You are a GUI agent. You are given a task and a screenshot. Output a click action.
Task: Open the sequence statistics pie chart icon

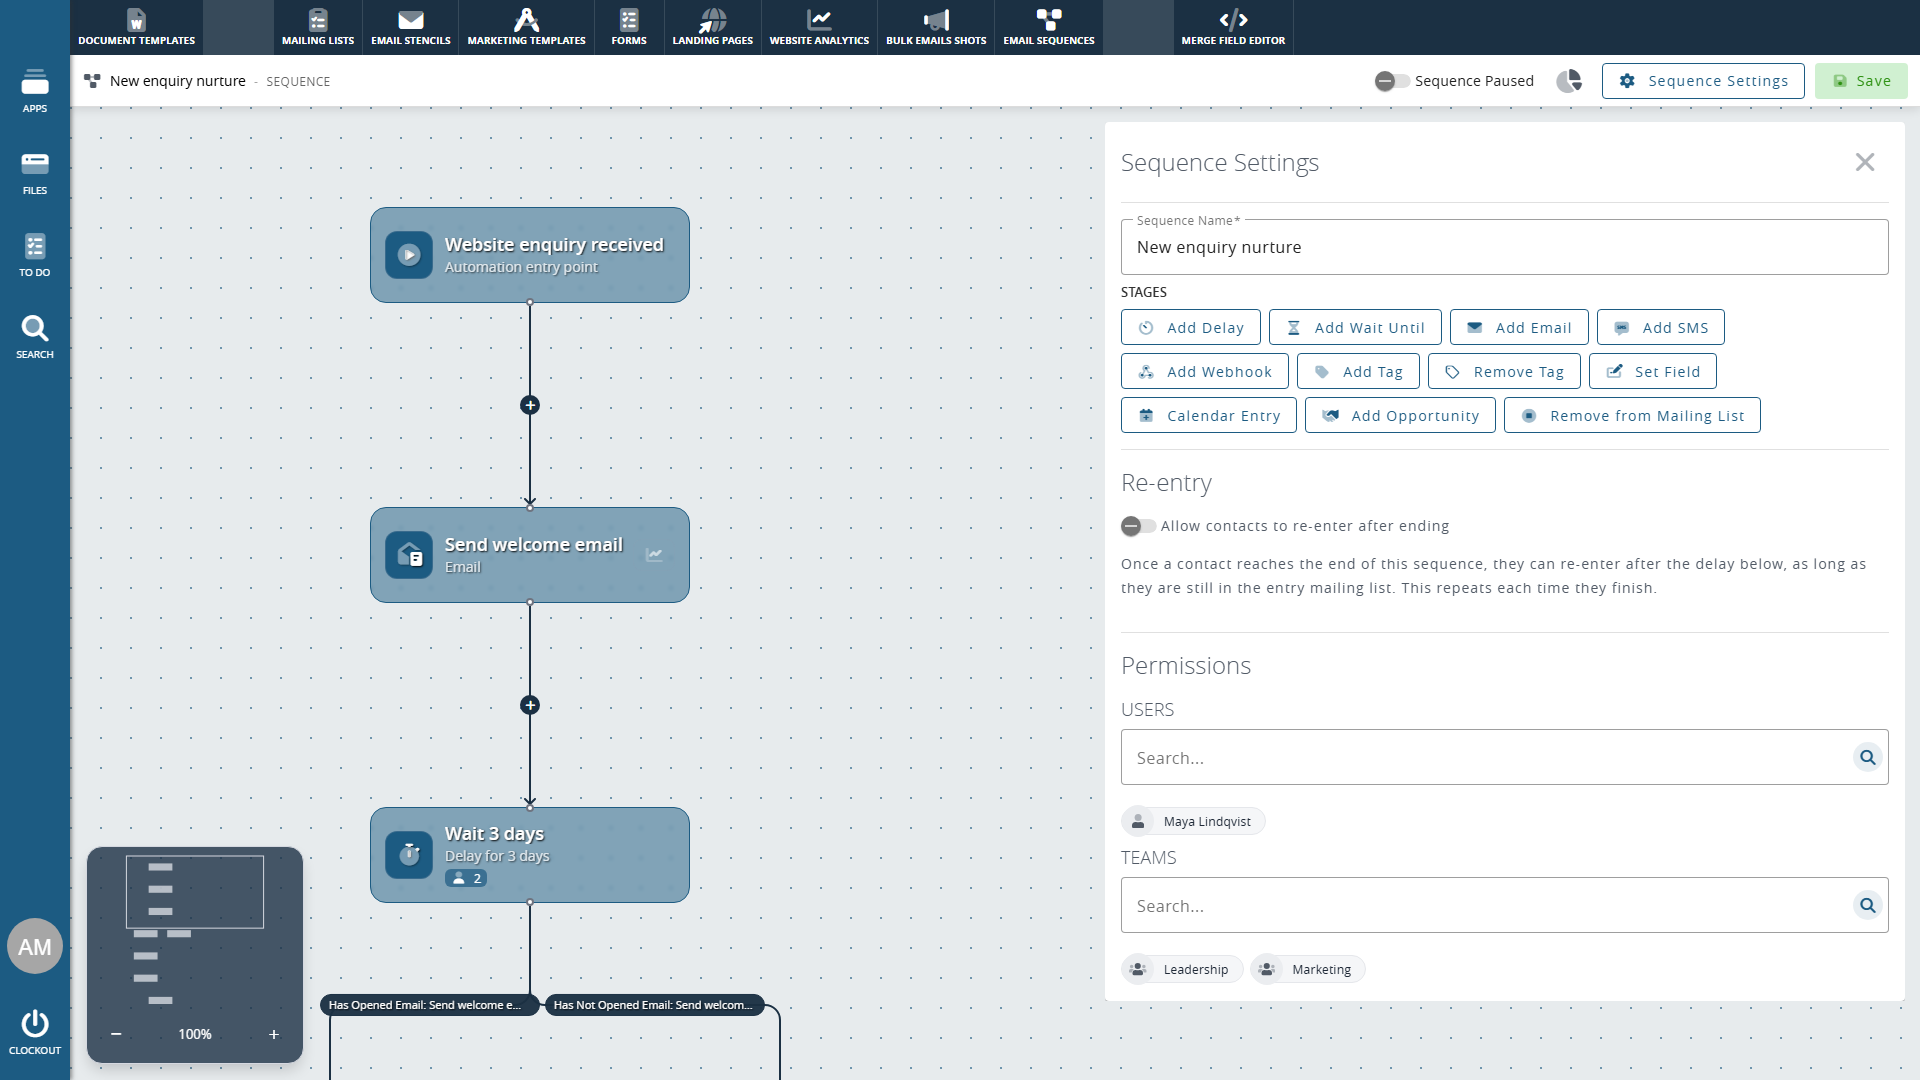(x=1569, y=81)
